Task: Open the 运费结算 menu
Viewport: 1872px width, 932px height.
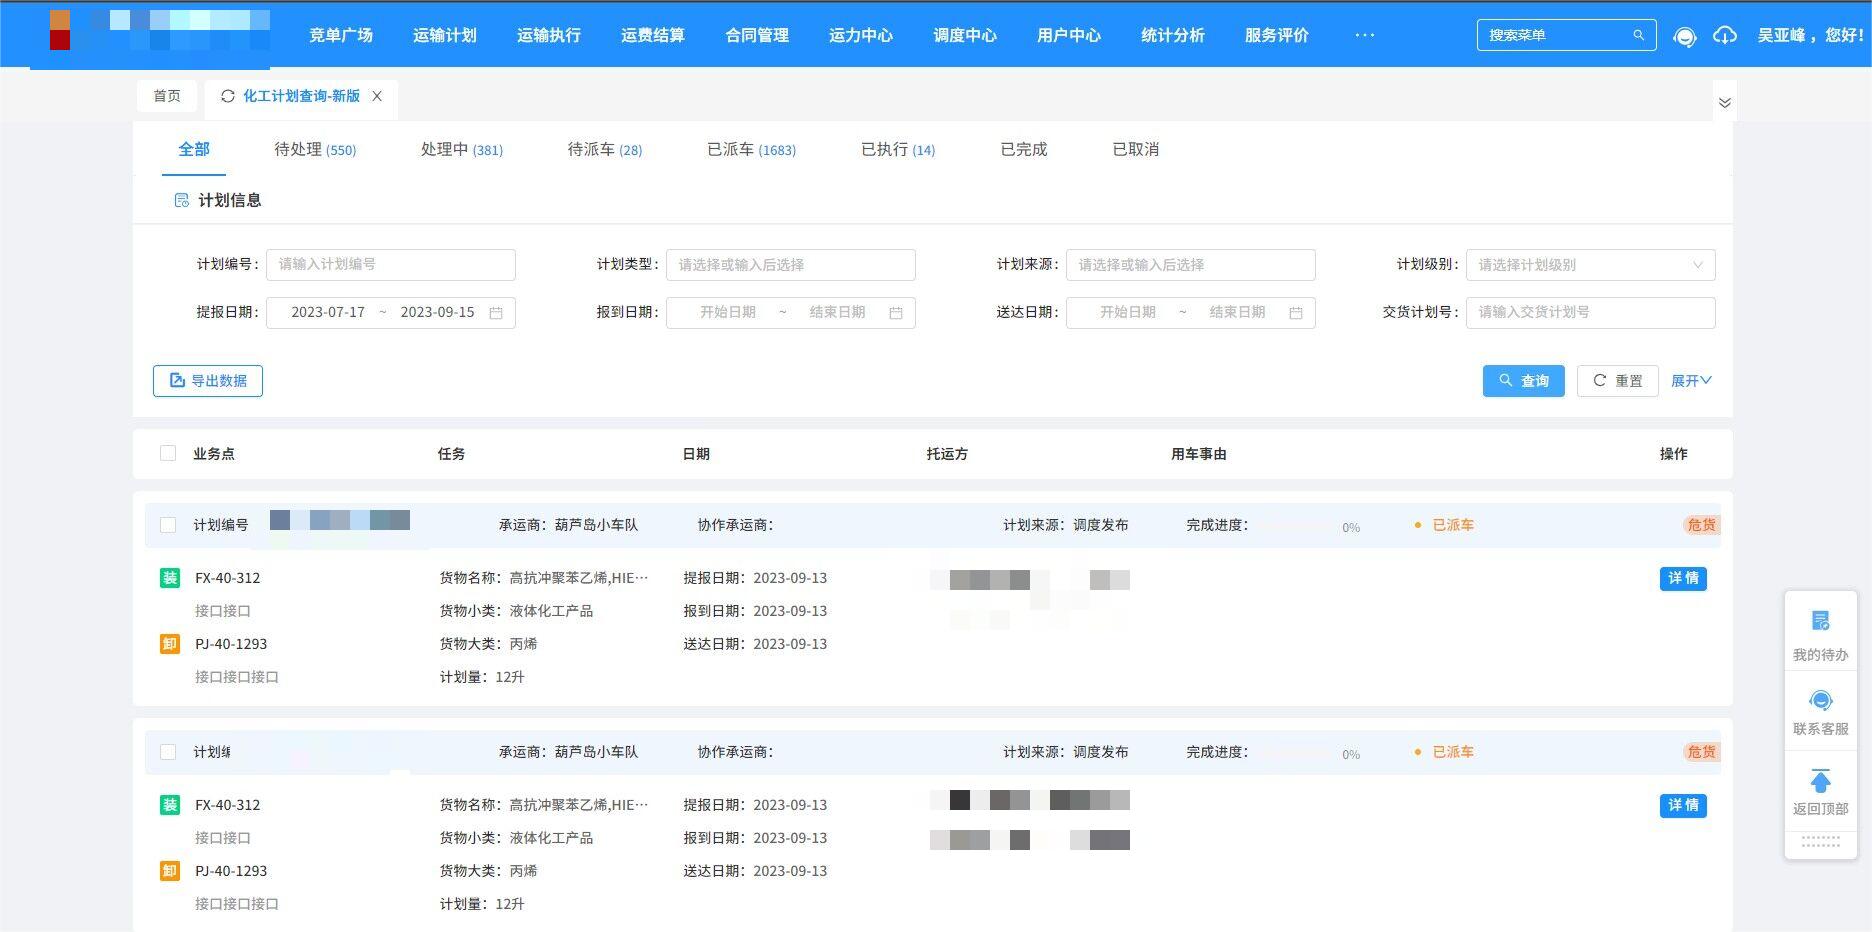Action: (653, 35)
